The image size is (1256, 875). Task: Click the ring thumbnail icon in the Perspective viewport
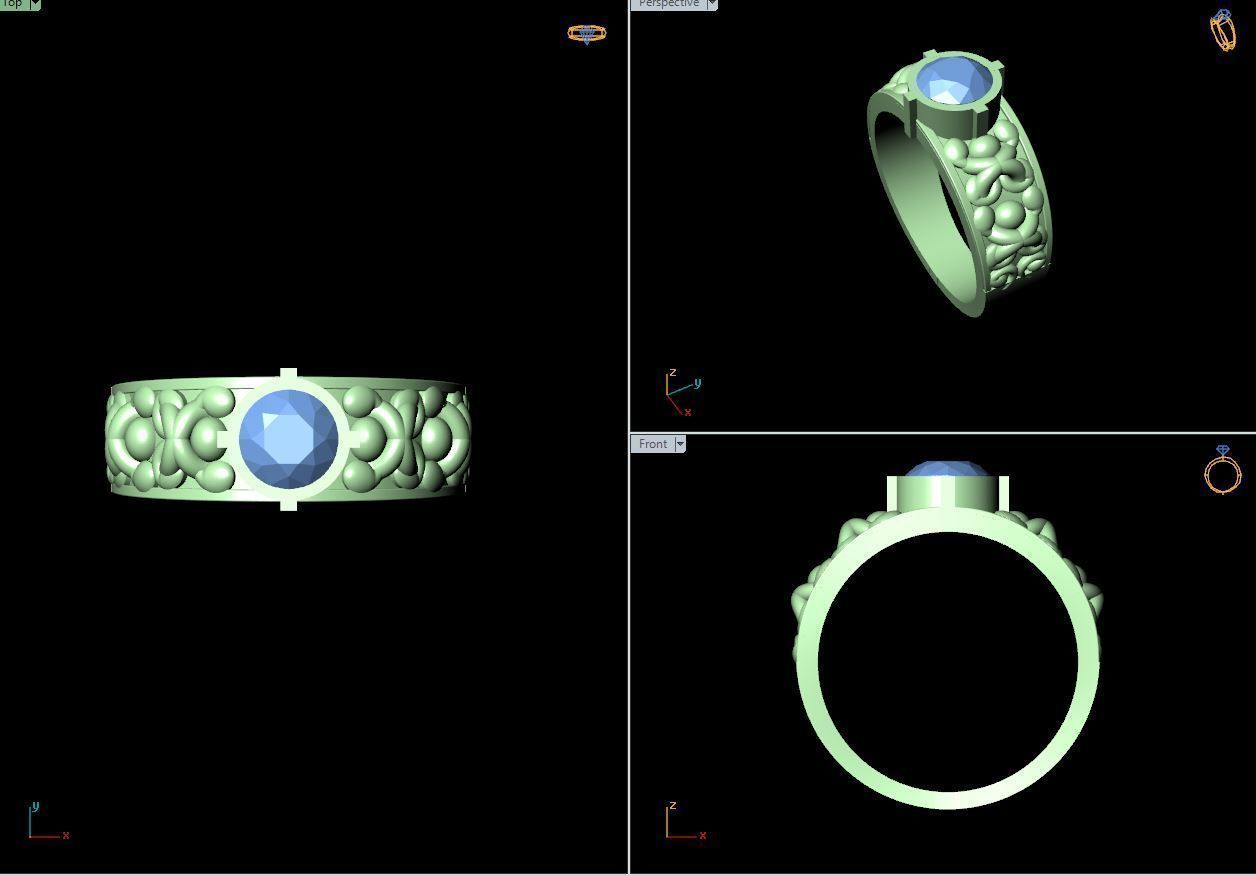[1223, 30]
